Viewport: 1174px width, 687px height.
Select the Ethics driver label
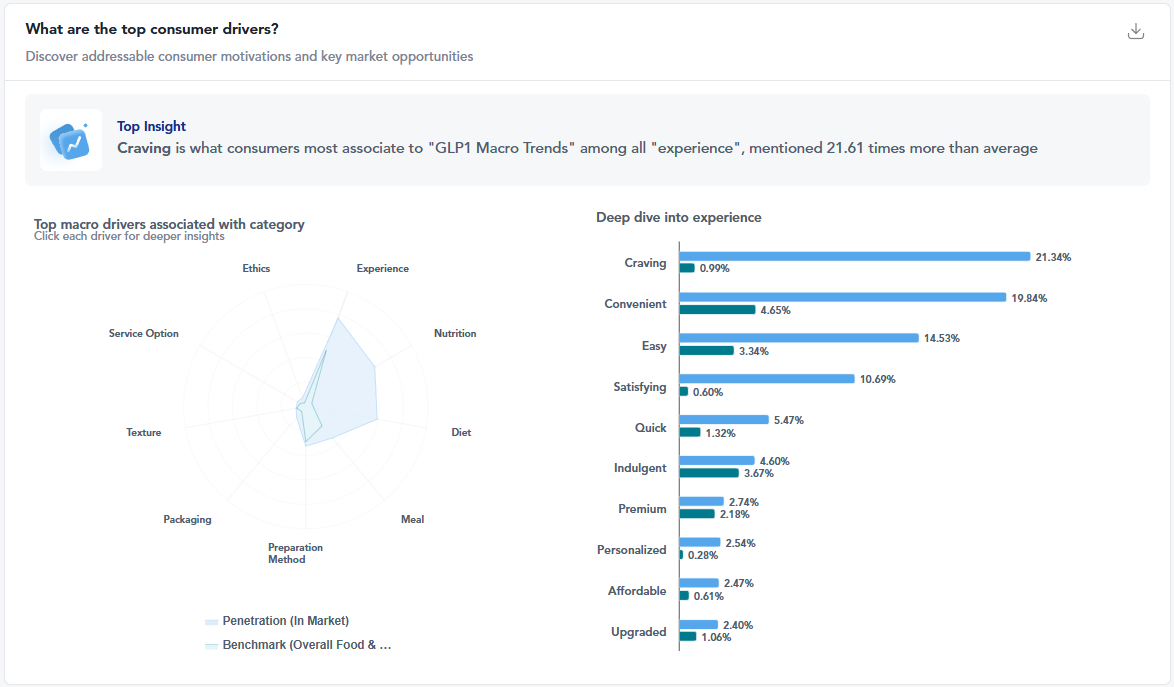tap(256, 269)
